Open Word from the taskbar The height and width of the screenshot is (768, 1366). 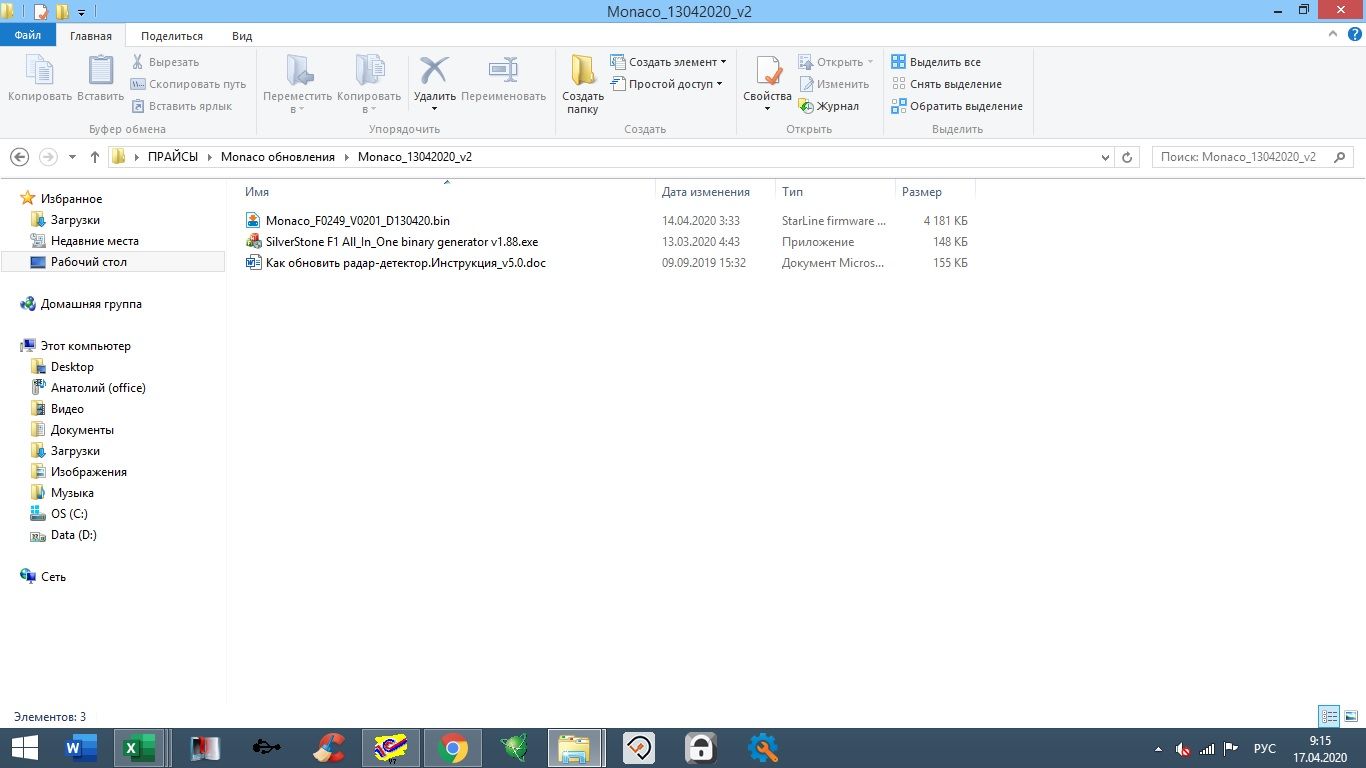81,748
